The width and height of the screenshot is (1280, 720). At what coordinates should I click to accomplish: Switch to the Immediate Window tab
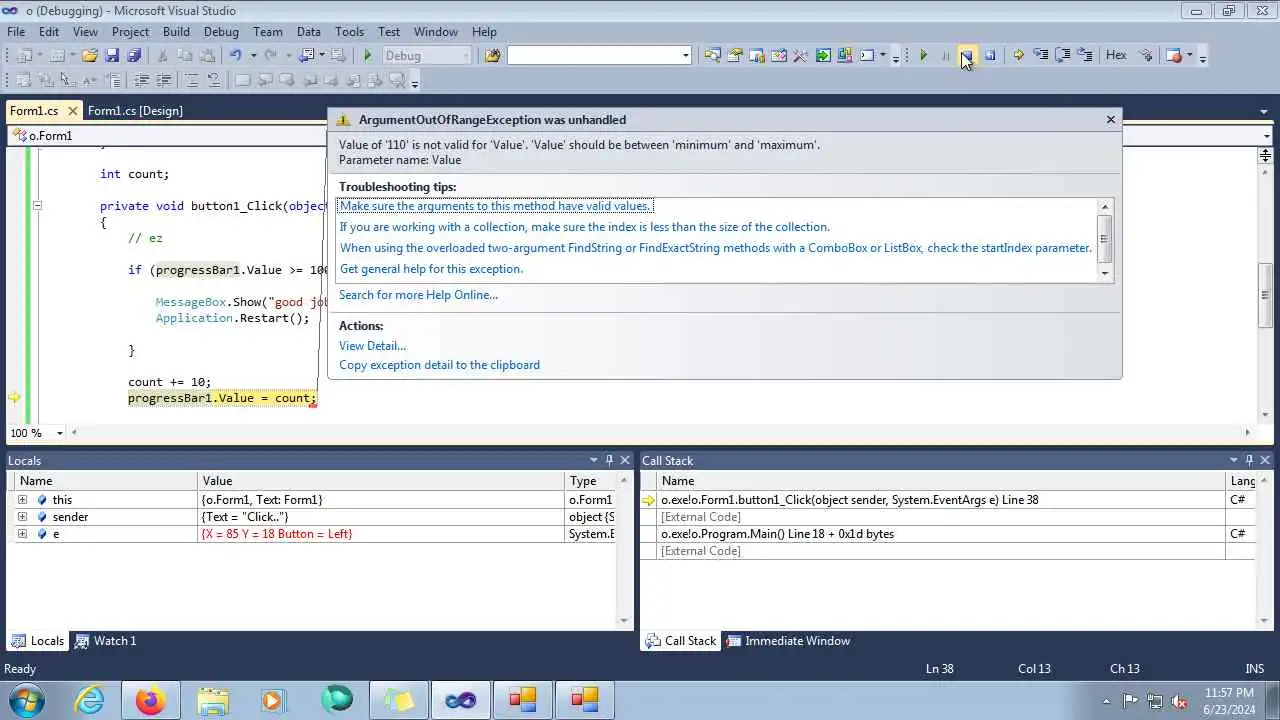coord(788,641)
